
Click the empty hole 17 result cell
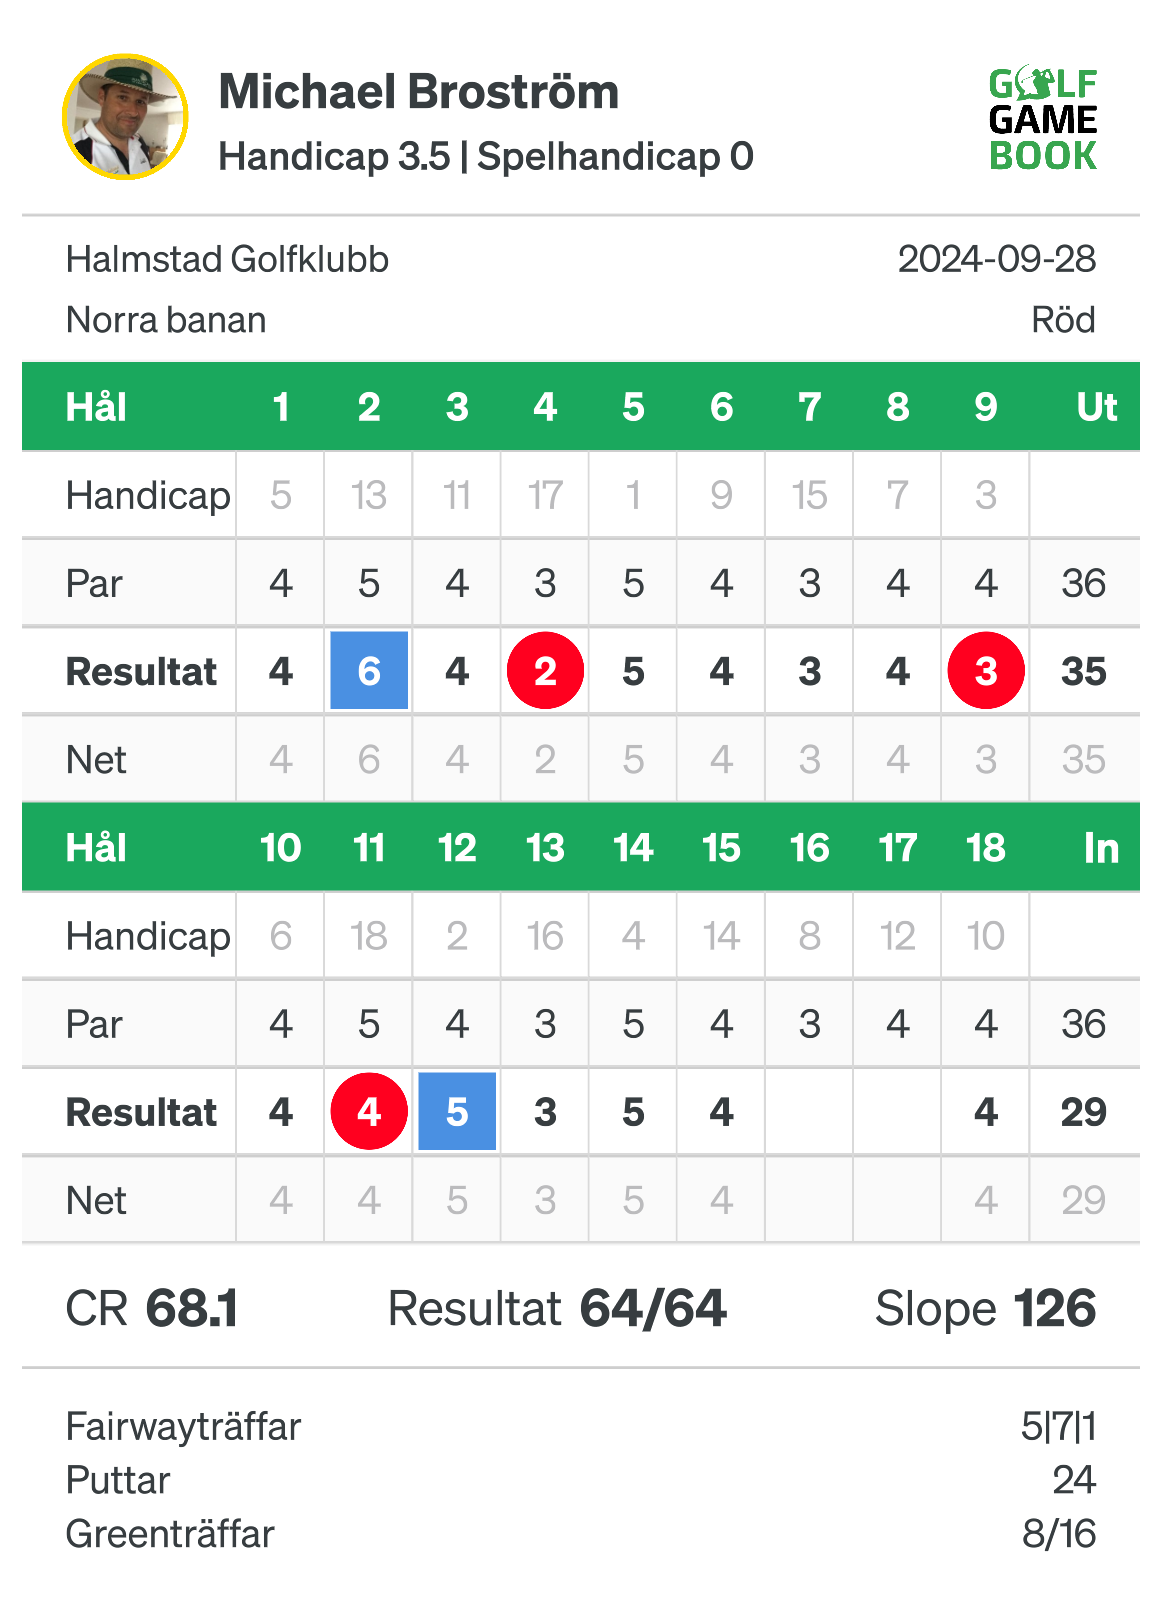(897, 1112)
